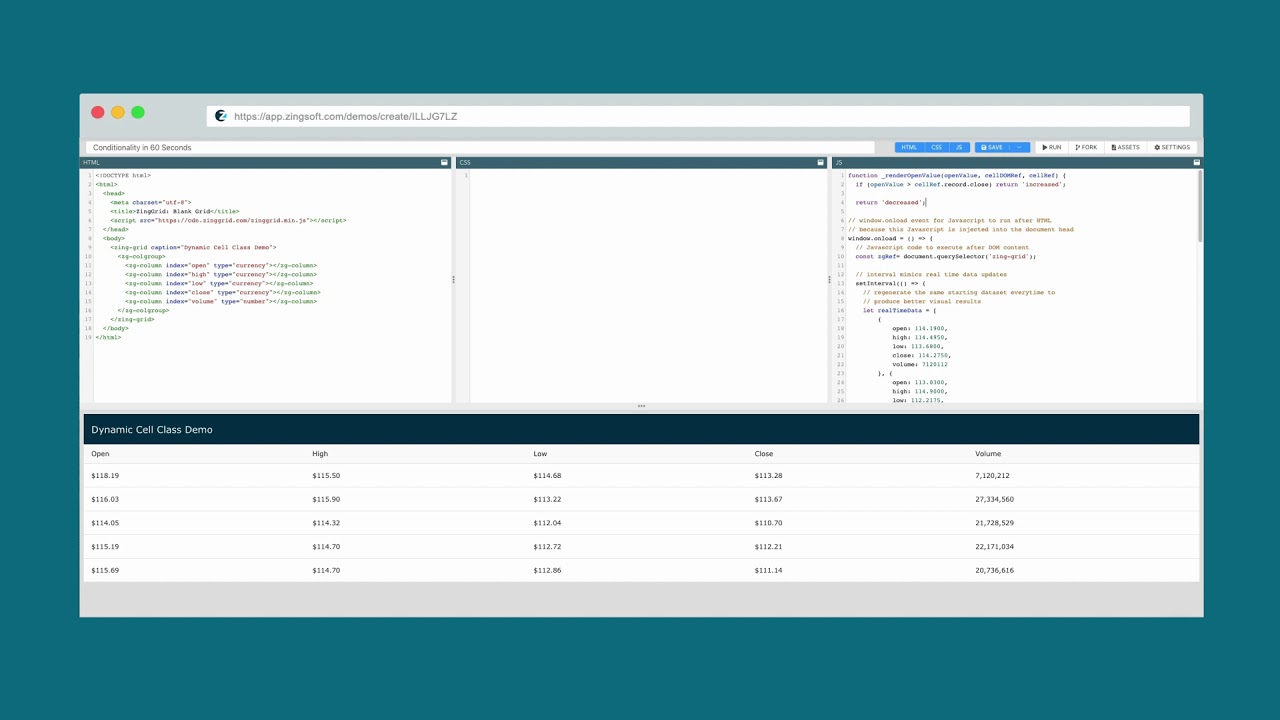Click the green maximize window button
Image resolution: width=1280 pixels, height=720 pixels.
[138, 112]
